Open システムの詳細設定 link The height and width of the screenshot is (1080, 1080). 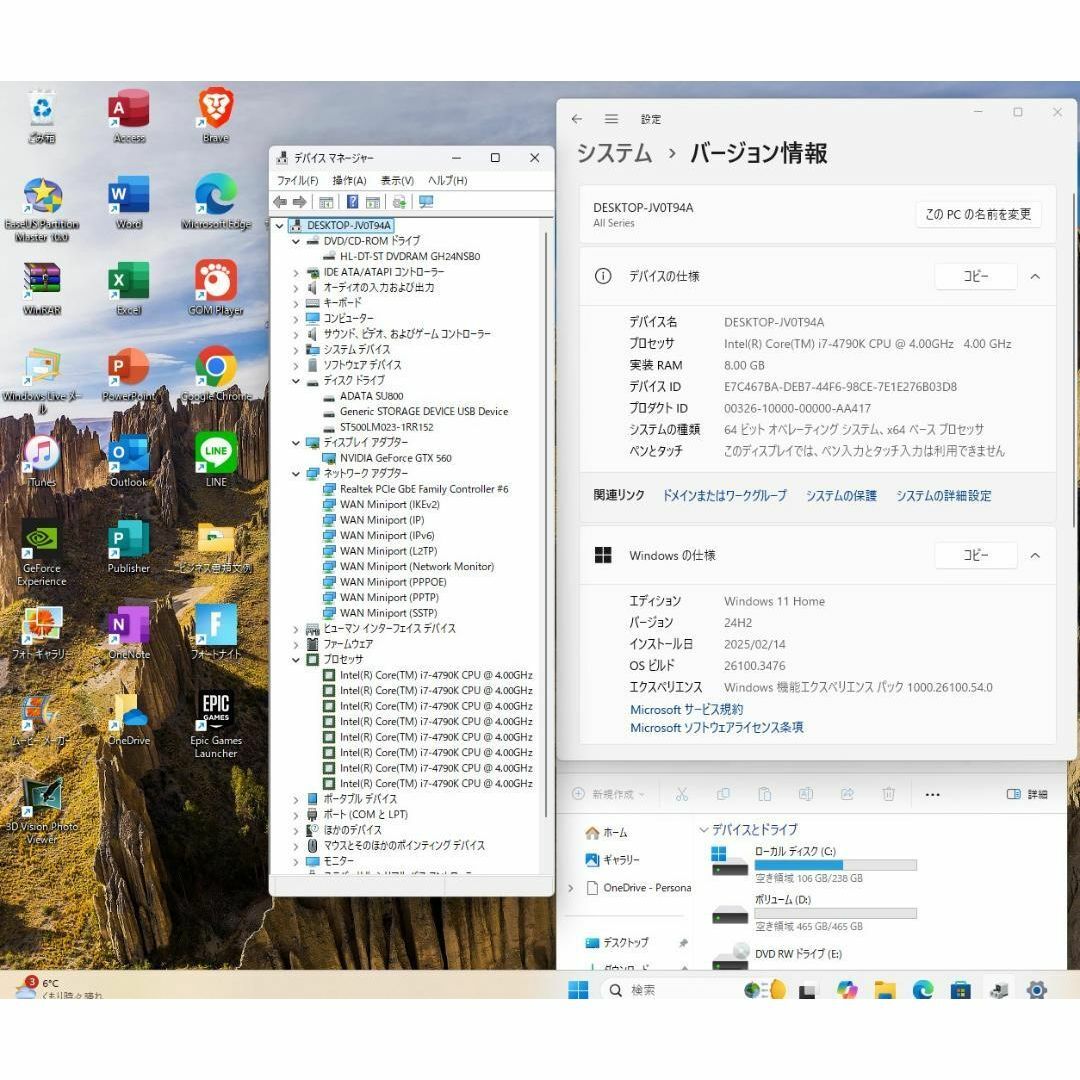coord(944,495)
